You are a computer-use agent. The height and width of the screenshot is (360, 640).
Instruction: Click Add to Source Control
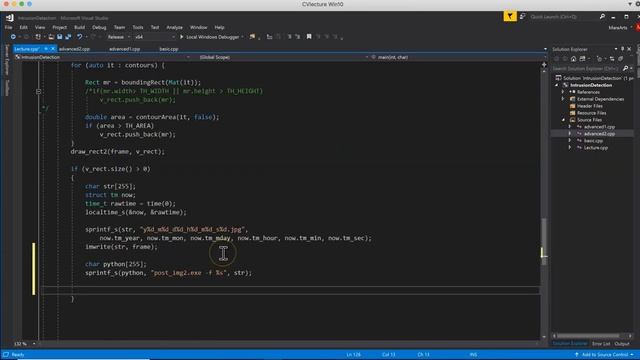[x=604, y=355]
